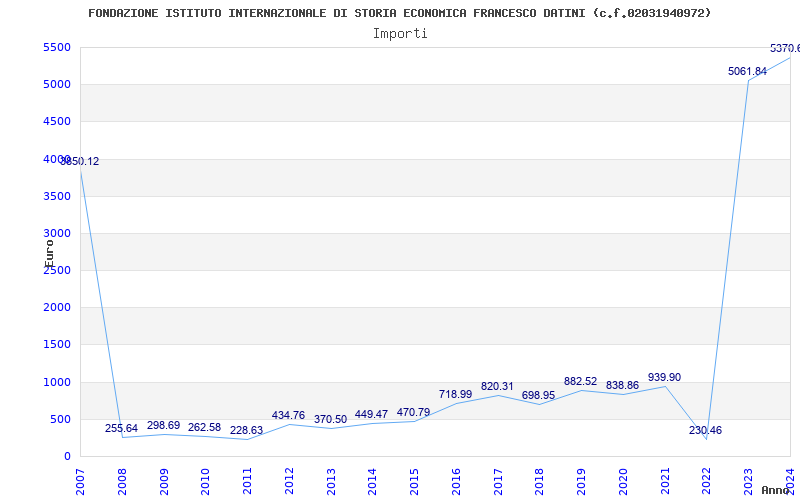Screen dimensions: 800x500
Task: Select the 820.31 data label
Action: [x=497, y=387]
